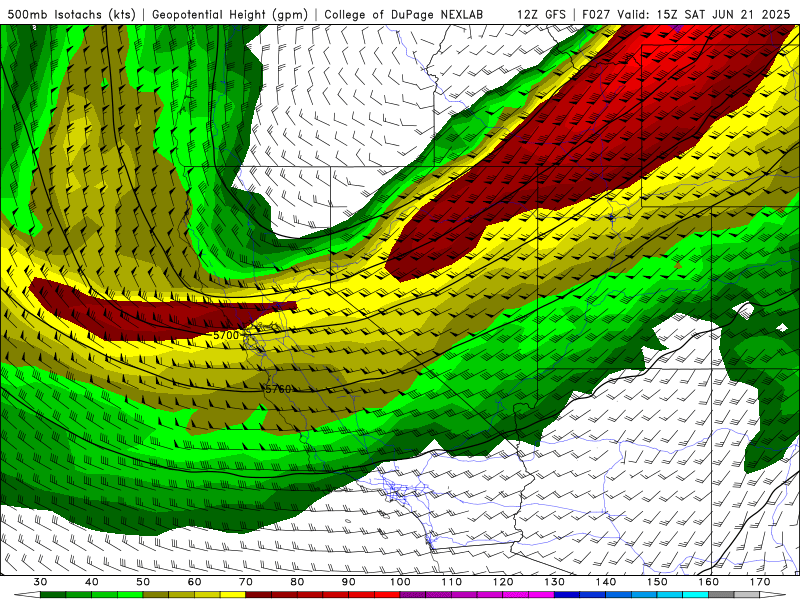Select the darkest maroon 70-75 kt legend swatch
The width and height of the screenshot is (800, 600).
(x=259, y=594)
